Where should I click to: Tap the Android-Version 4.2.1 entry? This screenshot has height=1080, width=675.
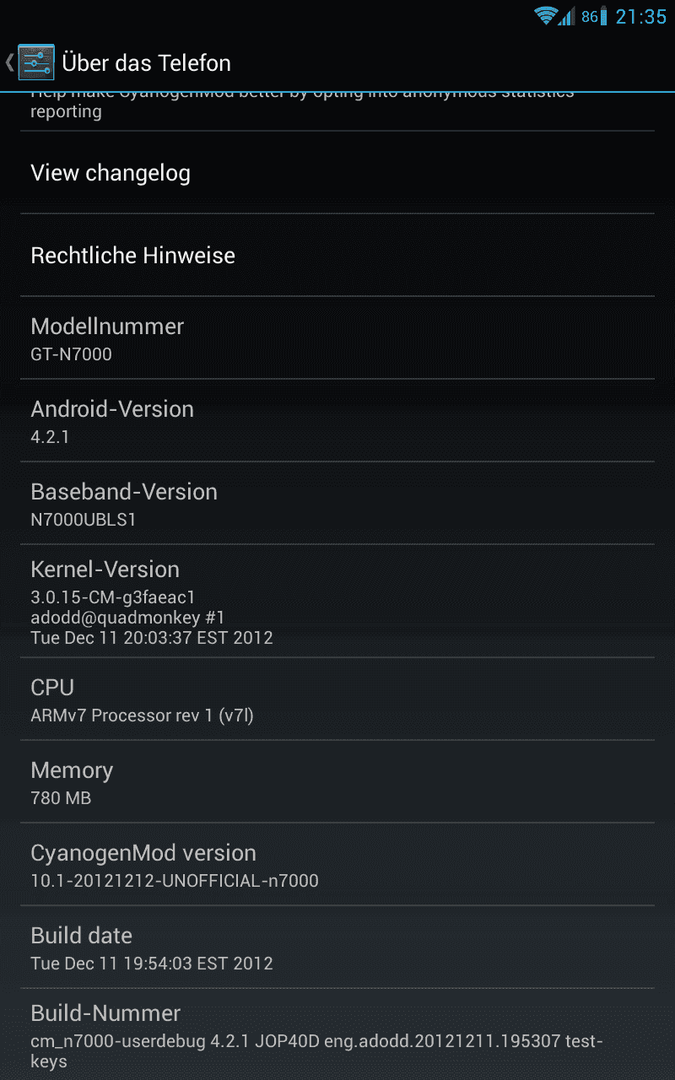(x=338, y=420)
